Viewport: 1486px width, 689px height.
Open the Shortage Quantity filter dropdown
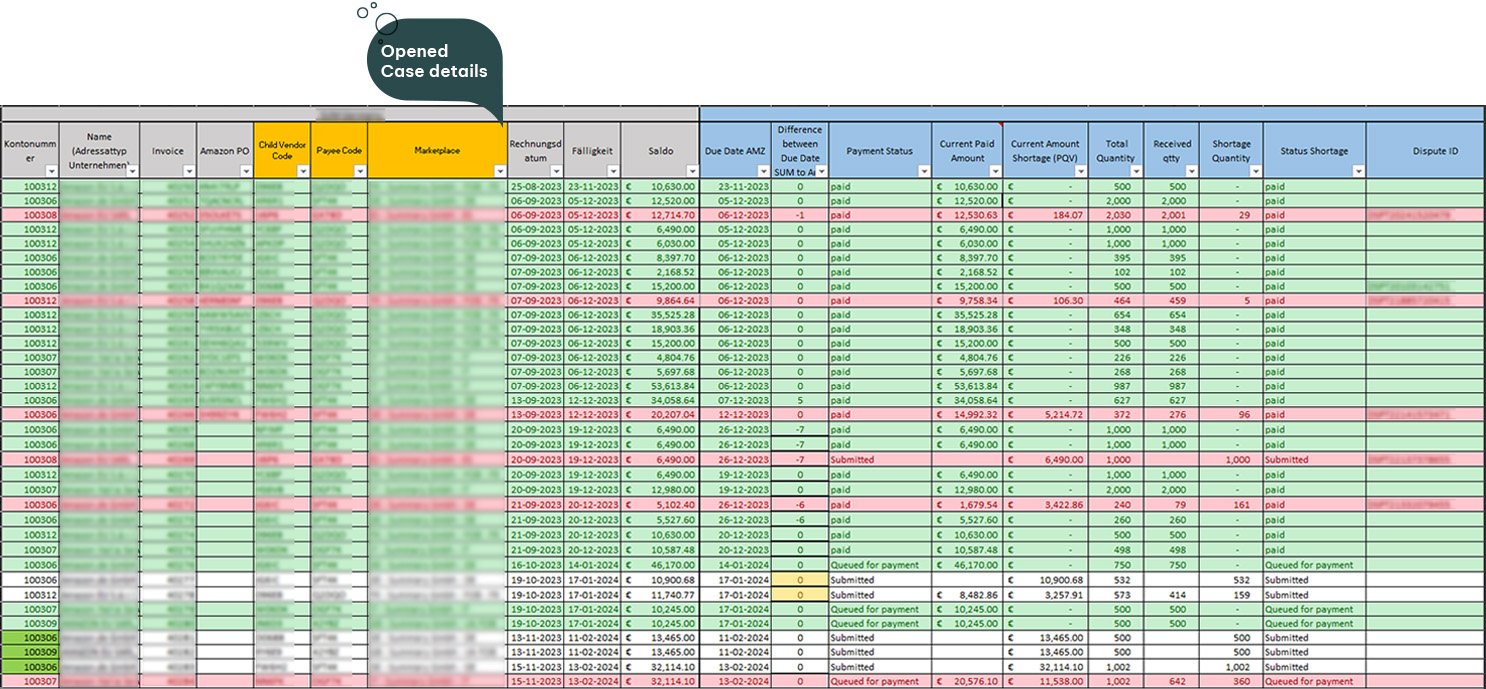click(x=1254, y=172)
